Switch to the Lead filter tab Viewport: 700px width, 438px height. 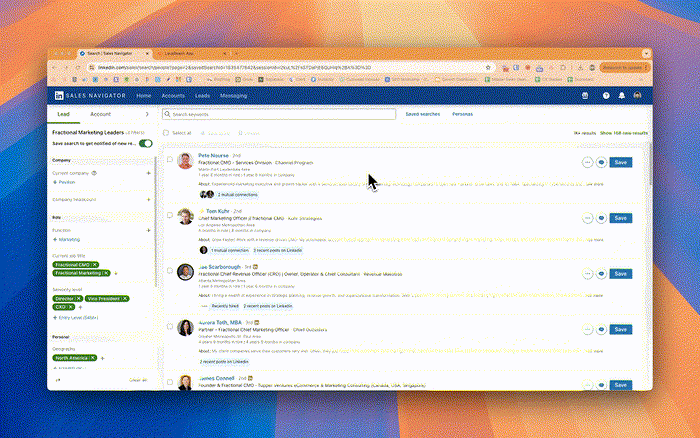pyautogui.click(x=63, y=114)
